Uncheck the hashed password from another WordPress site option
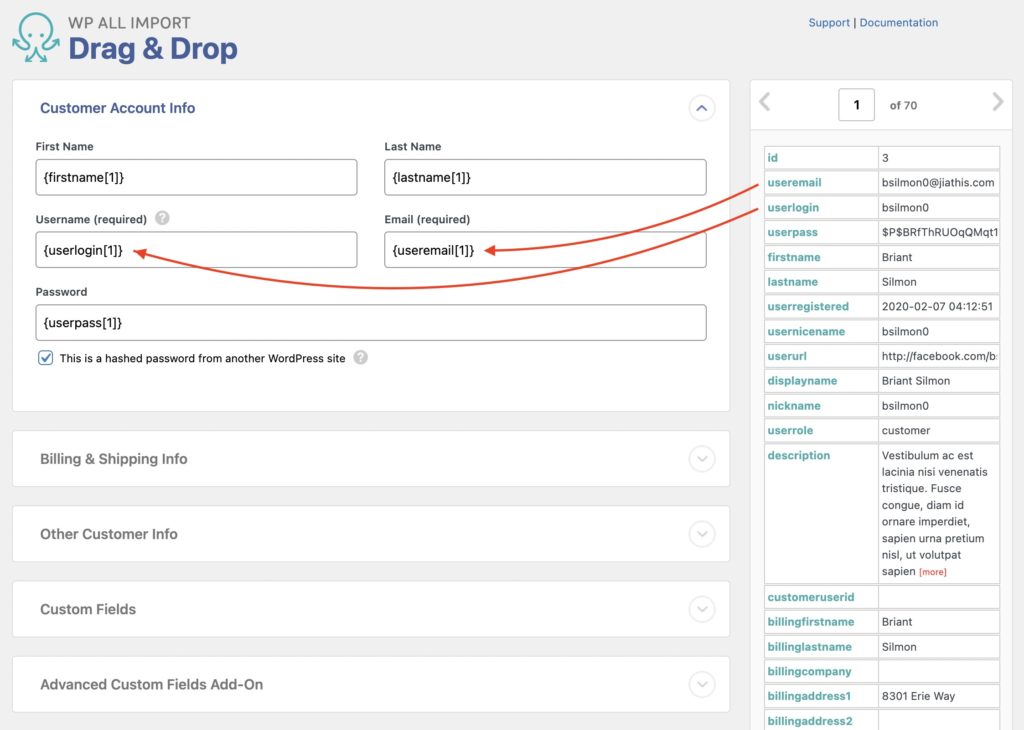Image resolution: width=1024 pixels, height=730 pixels. click(x=44, y=356)
